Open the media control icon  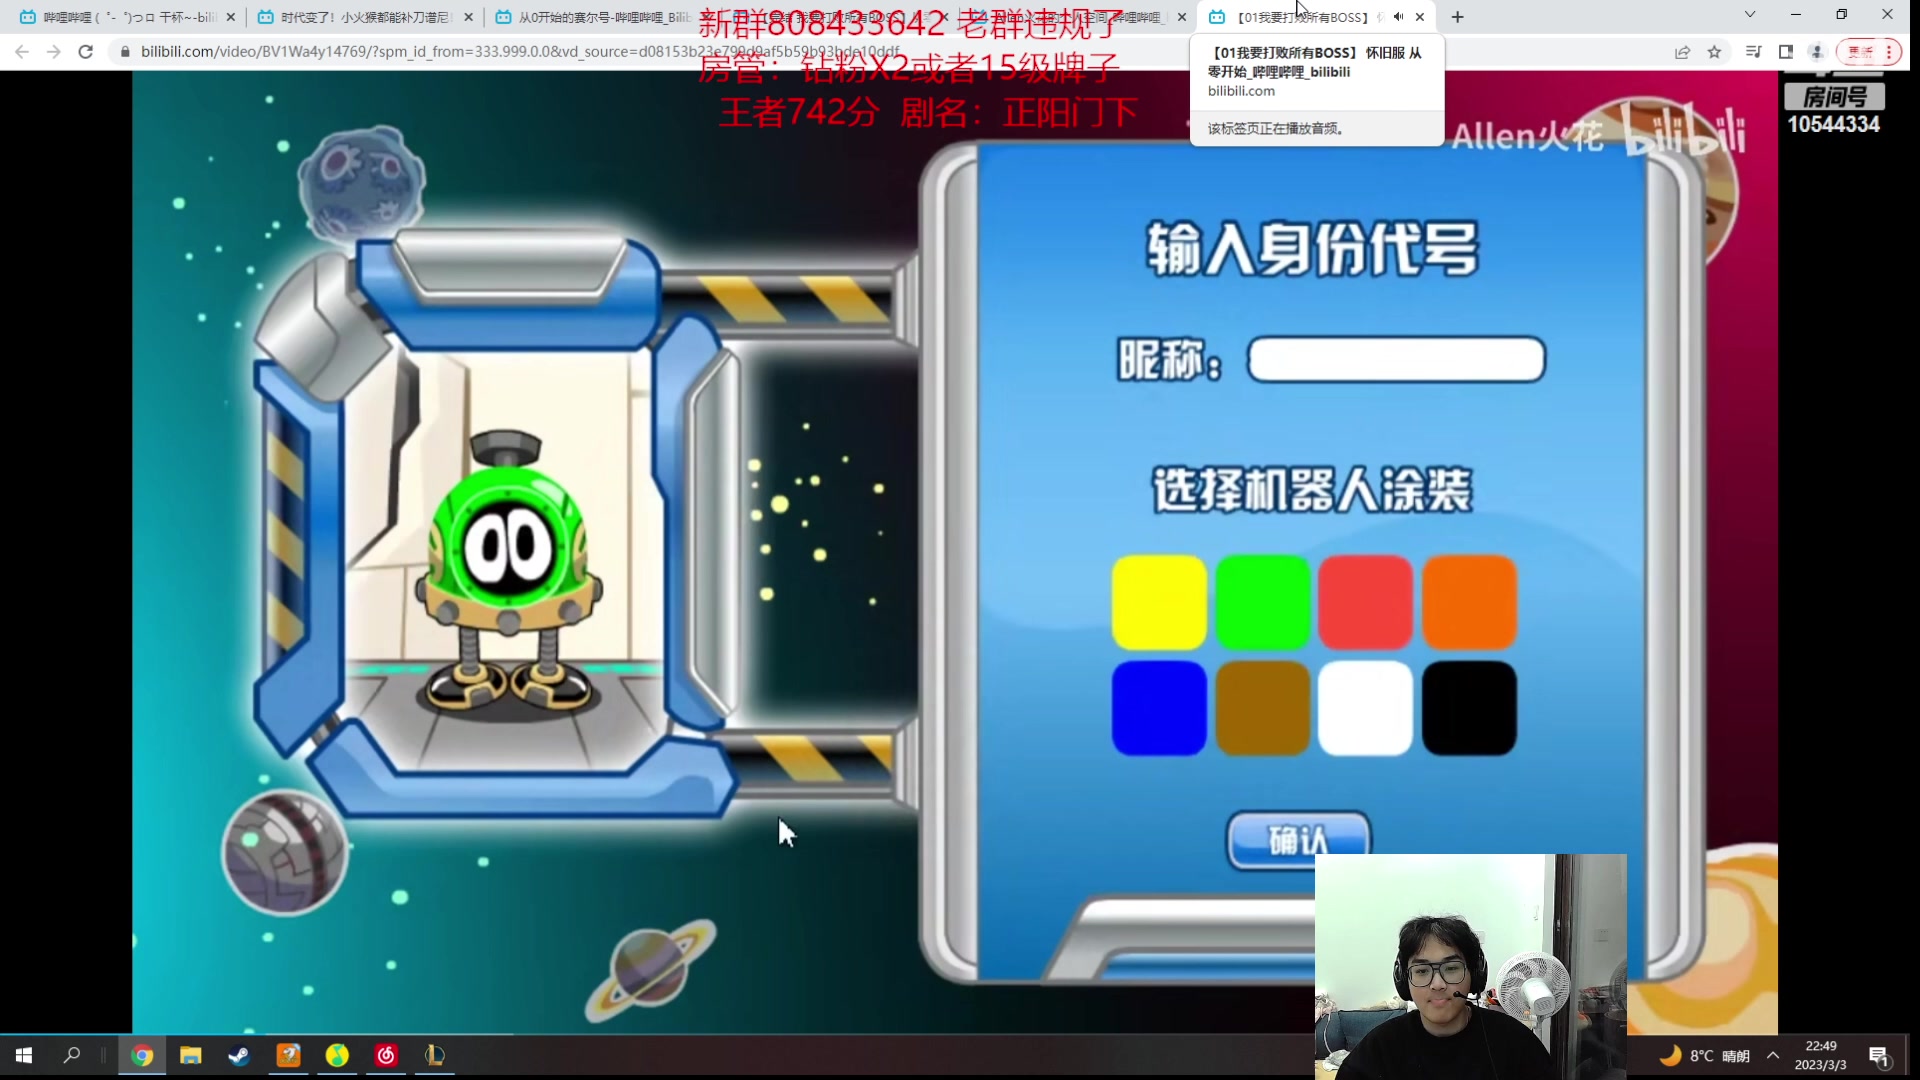click(1753, 52)
